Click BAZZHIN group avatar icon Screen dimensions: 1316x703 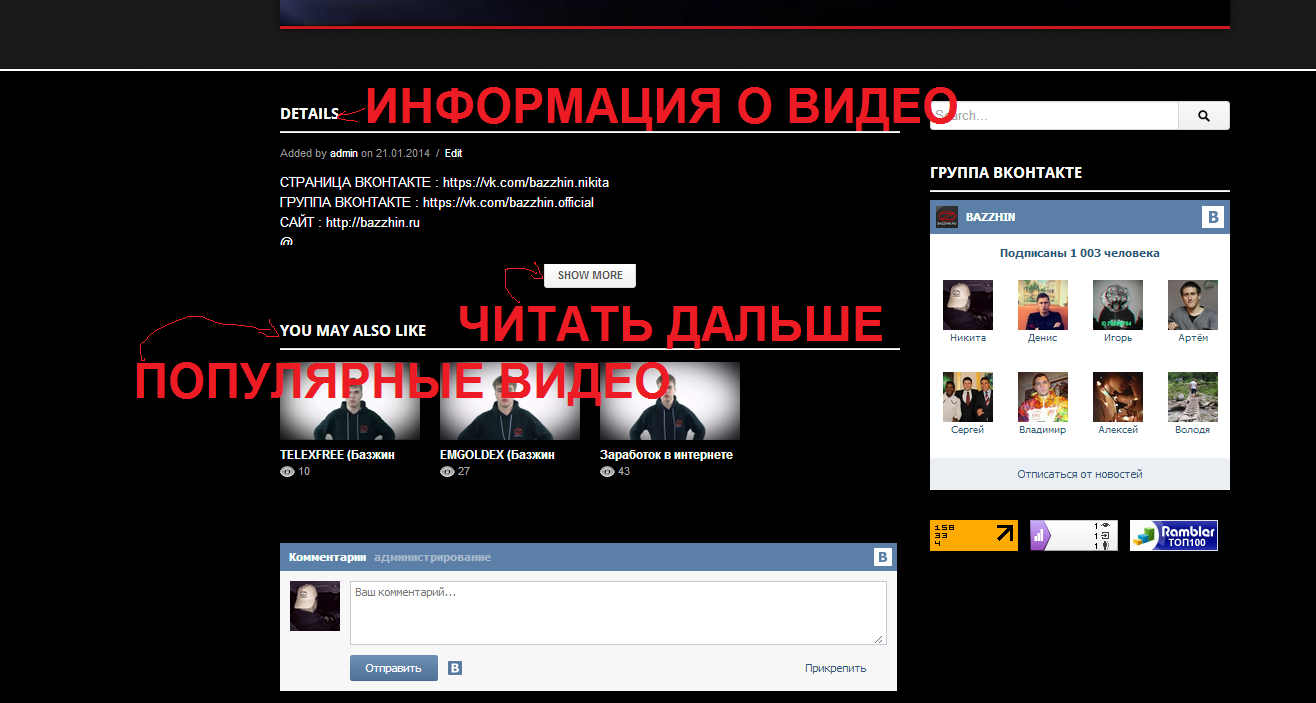click(947, 217)
